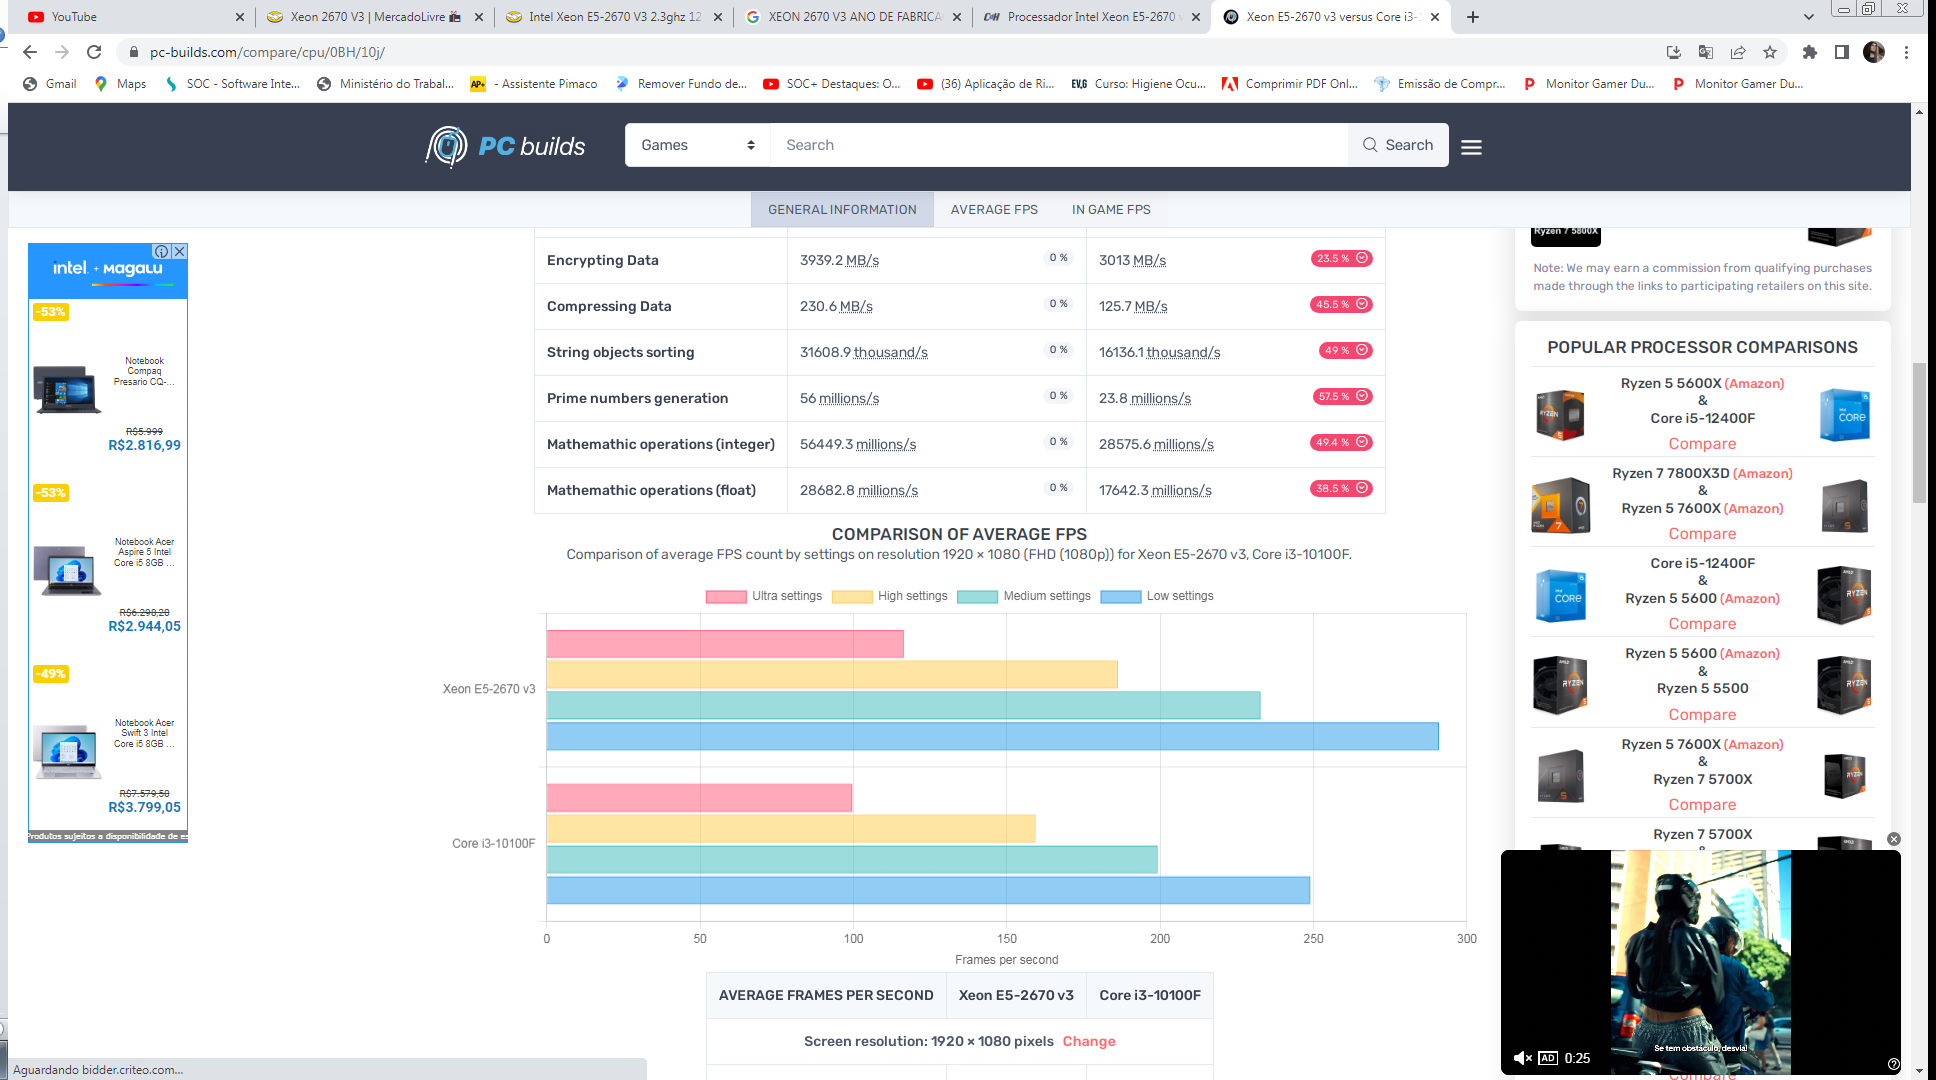The height and width of the screenshot is (1080, 1936).
Task: Click the Core i3-10100F Ultra settings bar
Action: click(x=699, y=797)
